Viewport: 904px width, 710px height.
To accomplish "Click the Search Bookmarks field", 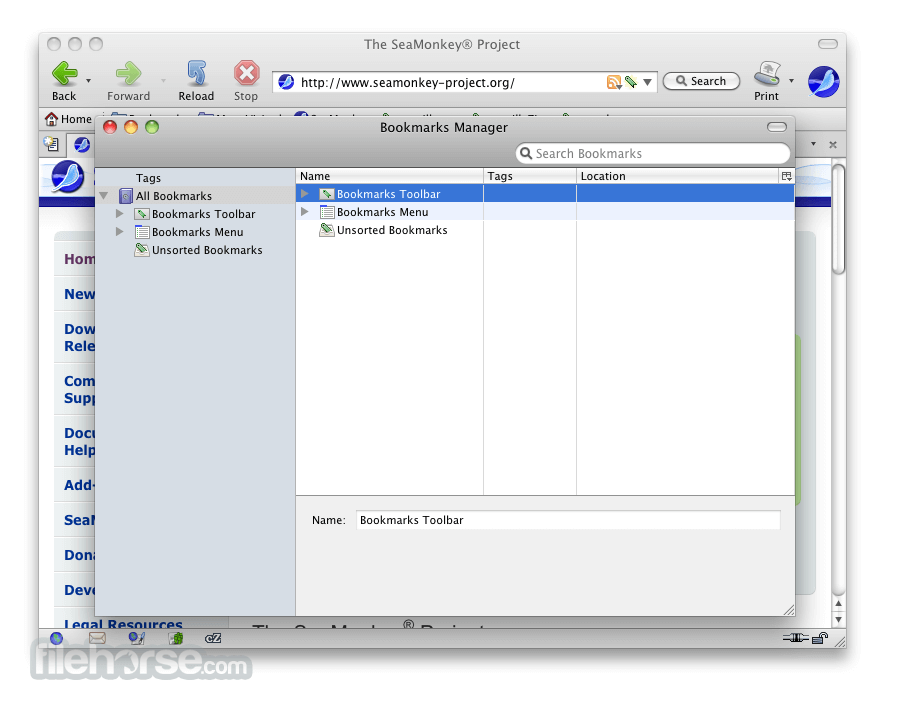I will 653,153.
